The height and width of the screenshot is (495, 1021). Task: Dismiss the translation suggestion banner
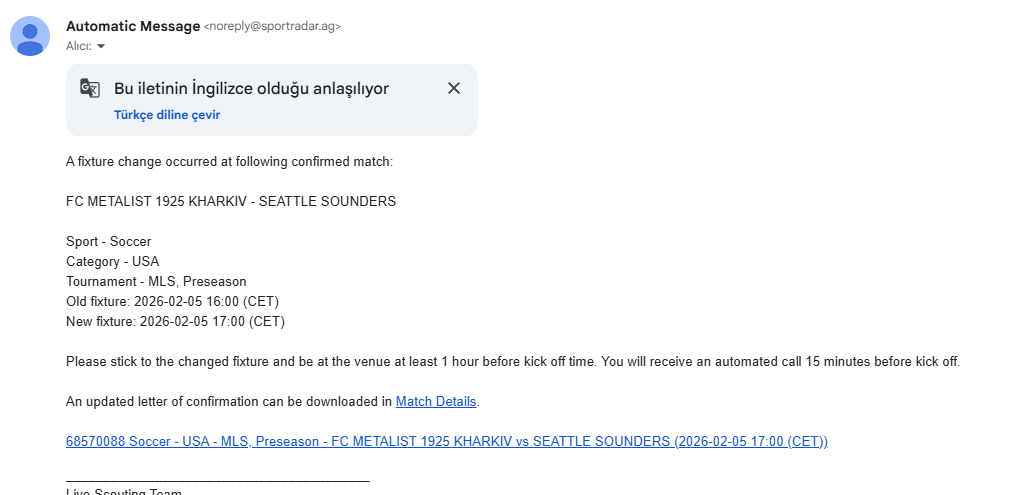coord(454,88)
